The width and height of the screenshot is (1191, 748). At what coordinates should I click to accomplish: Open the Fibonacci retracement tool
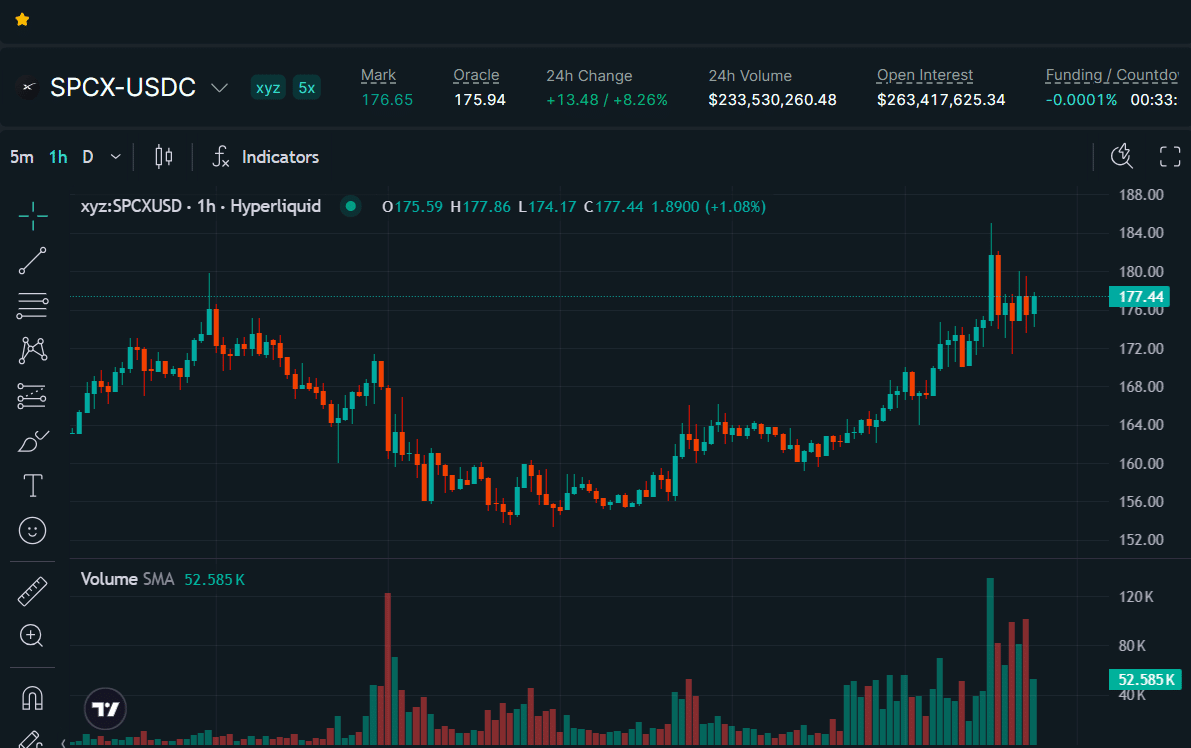[x=33, y=305]
